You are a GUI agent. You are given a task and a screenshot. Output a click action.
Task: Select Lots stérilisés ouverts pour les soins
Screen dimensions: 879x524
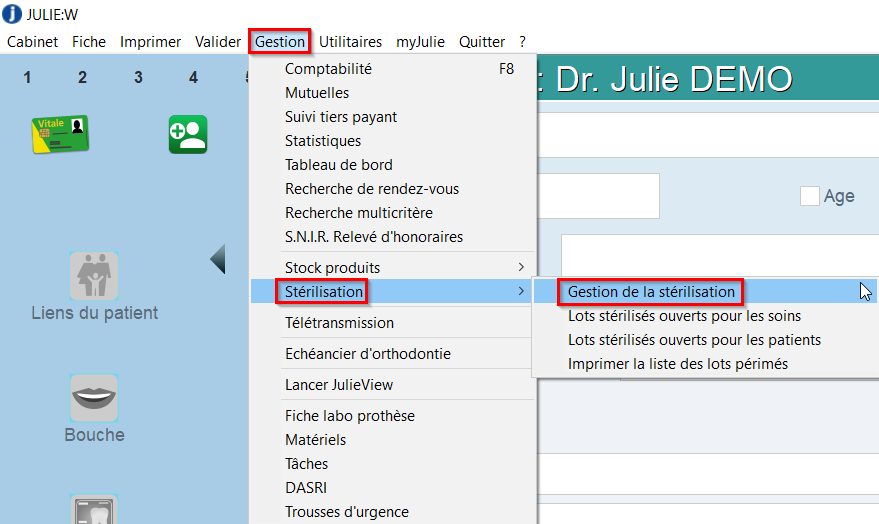(706, 316)
